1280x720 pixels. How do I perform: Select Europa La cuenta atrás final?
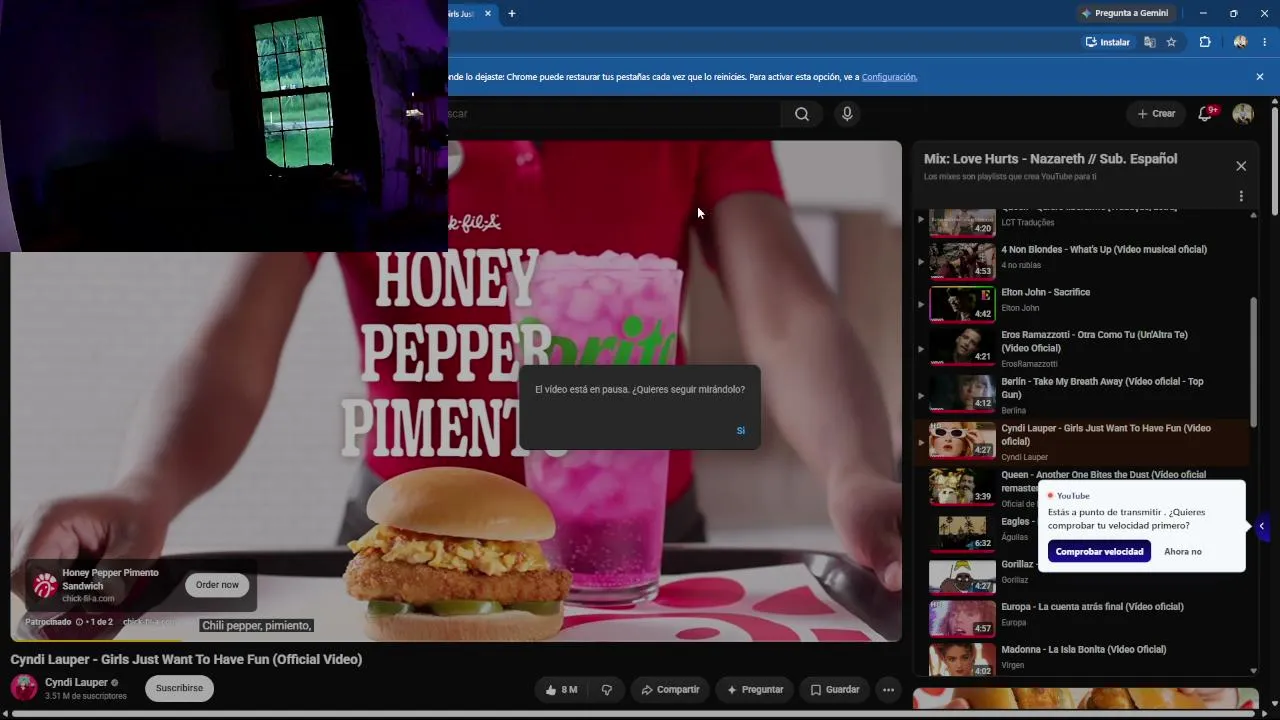click(x=1082, y=617)
